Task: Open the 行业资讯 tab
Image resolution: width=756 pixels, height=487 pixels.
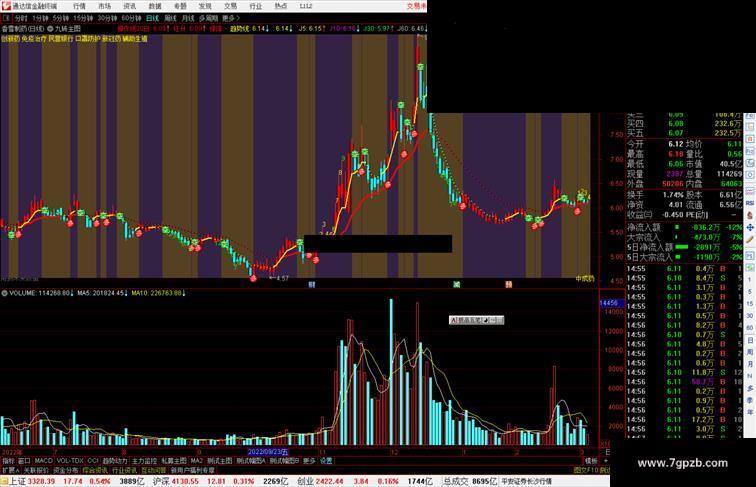Action: [124, 470]
